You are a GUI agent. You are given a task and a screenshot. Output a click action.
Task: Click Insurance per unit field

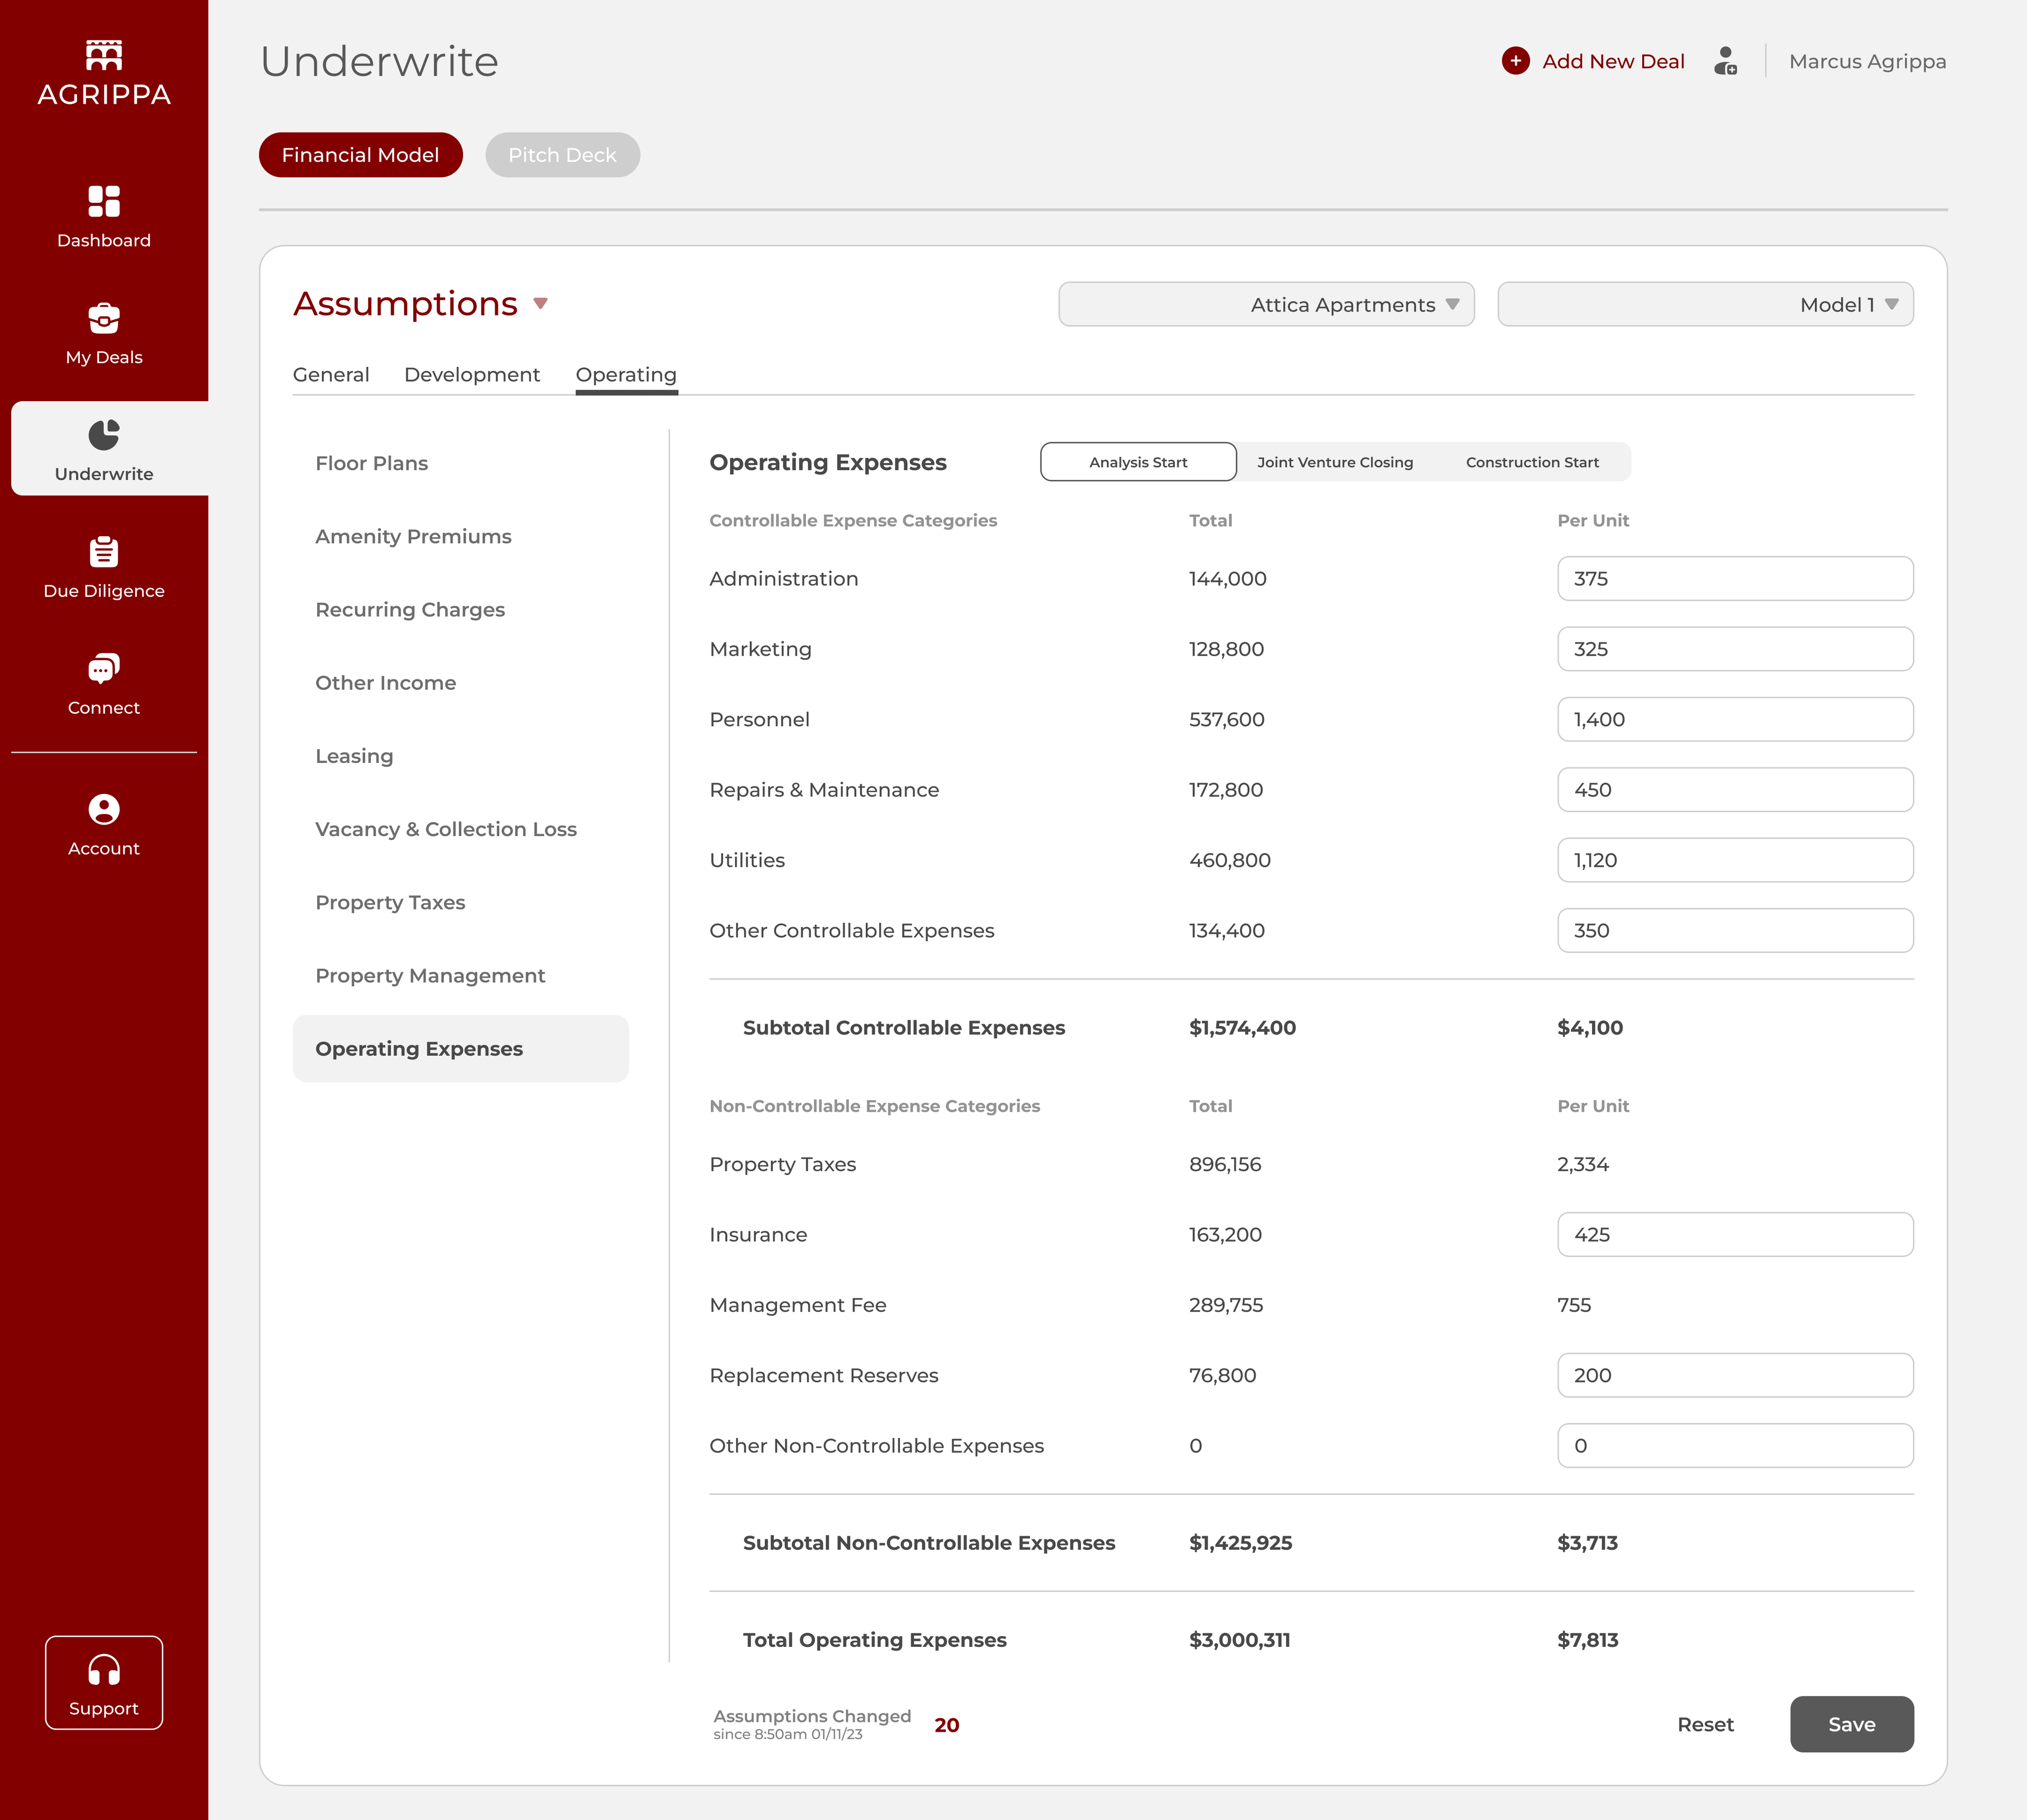[x=1735, y=1234]
